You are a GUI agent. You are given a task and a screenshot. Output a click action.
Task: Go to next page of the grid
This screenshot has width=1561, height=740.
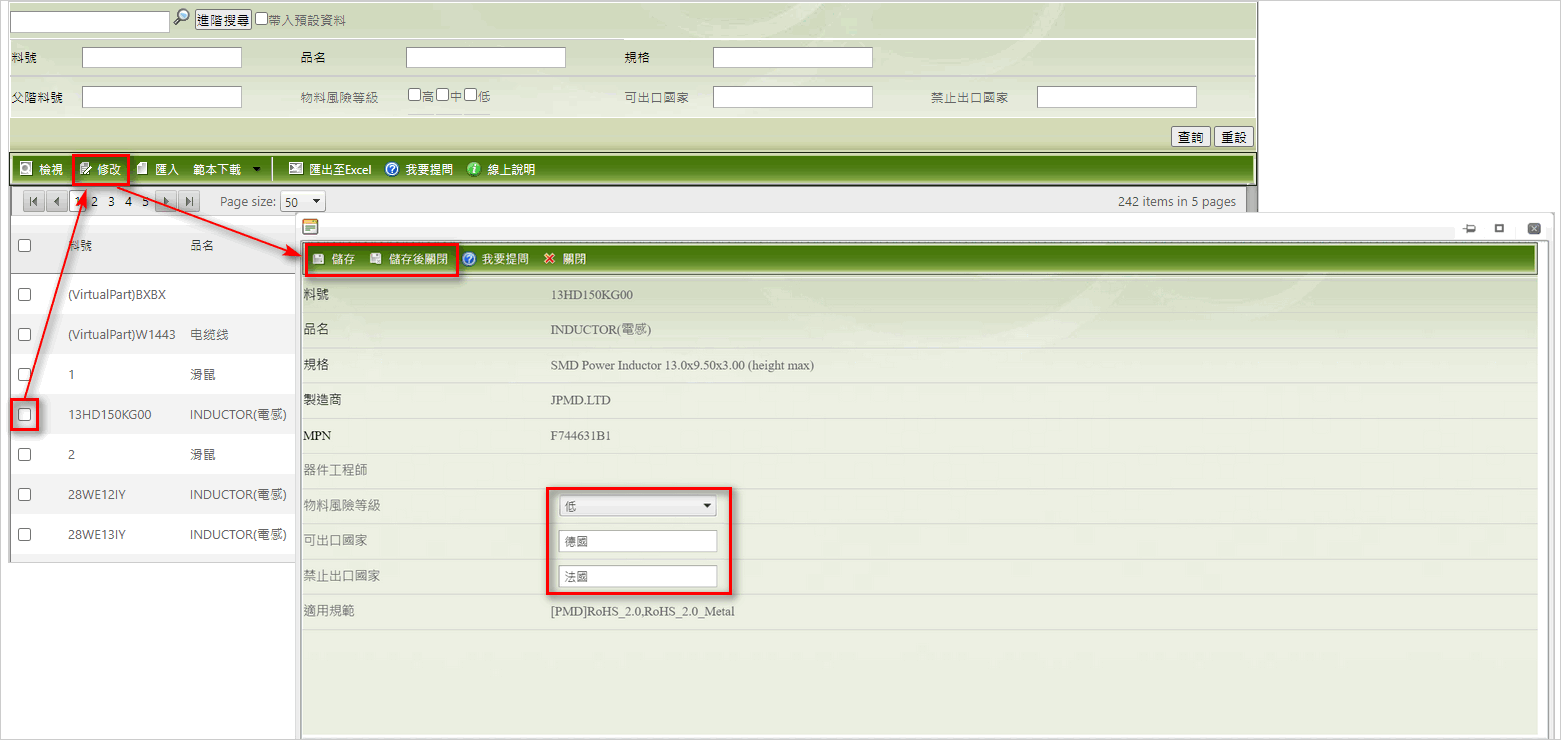[167, 201]
